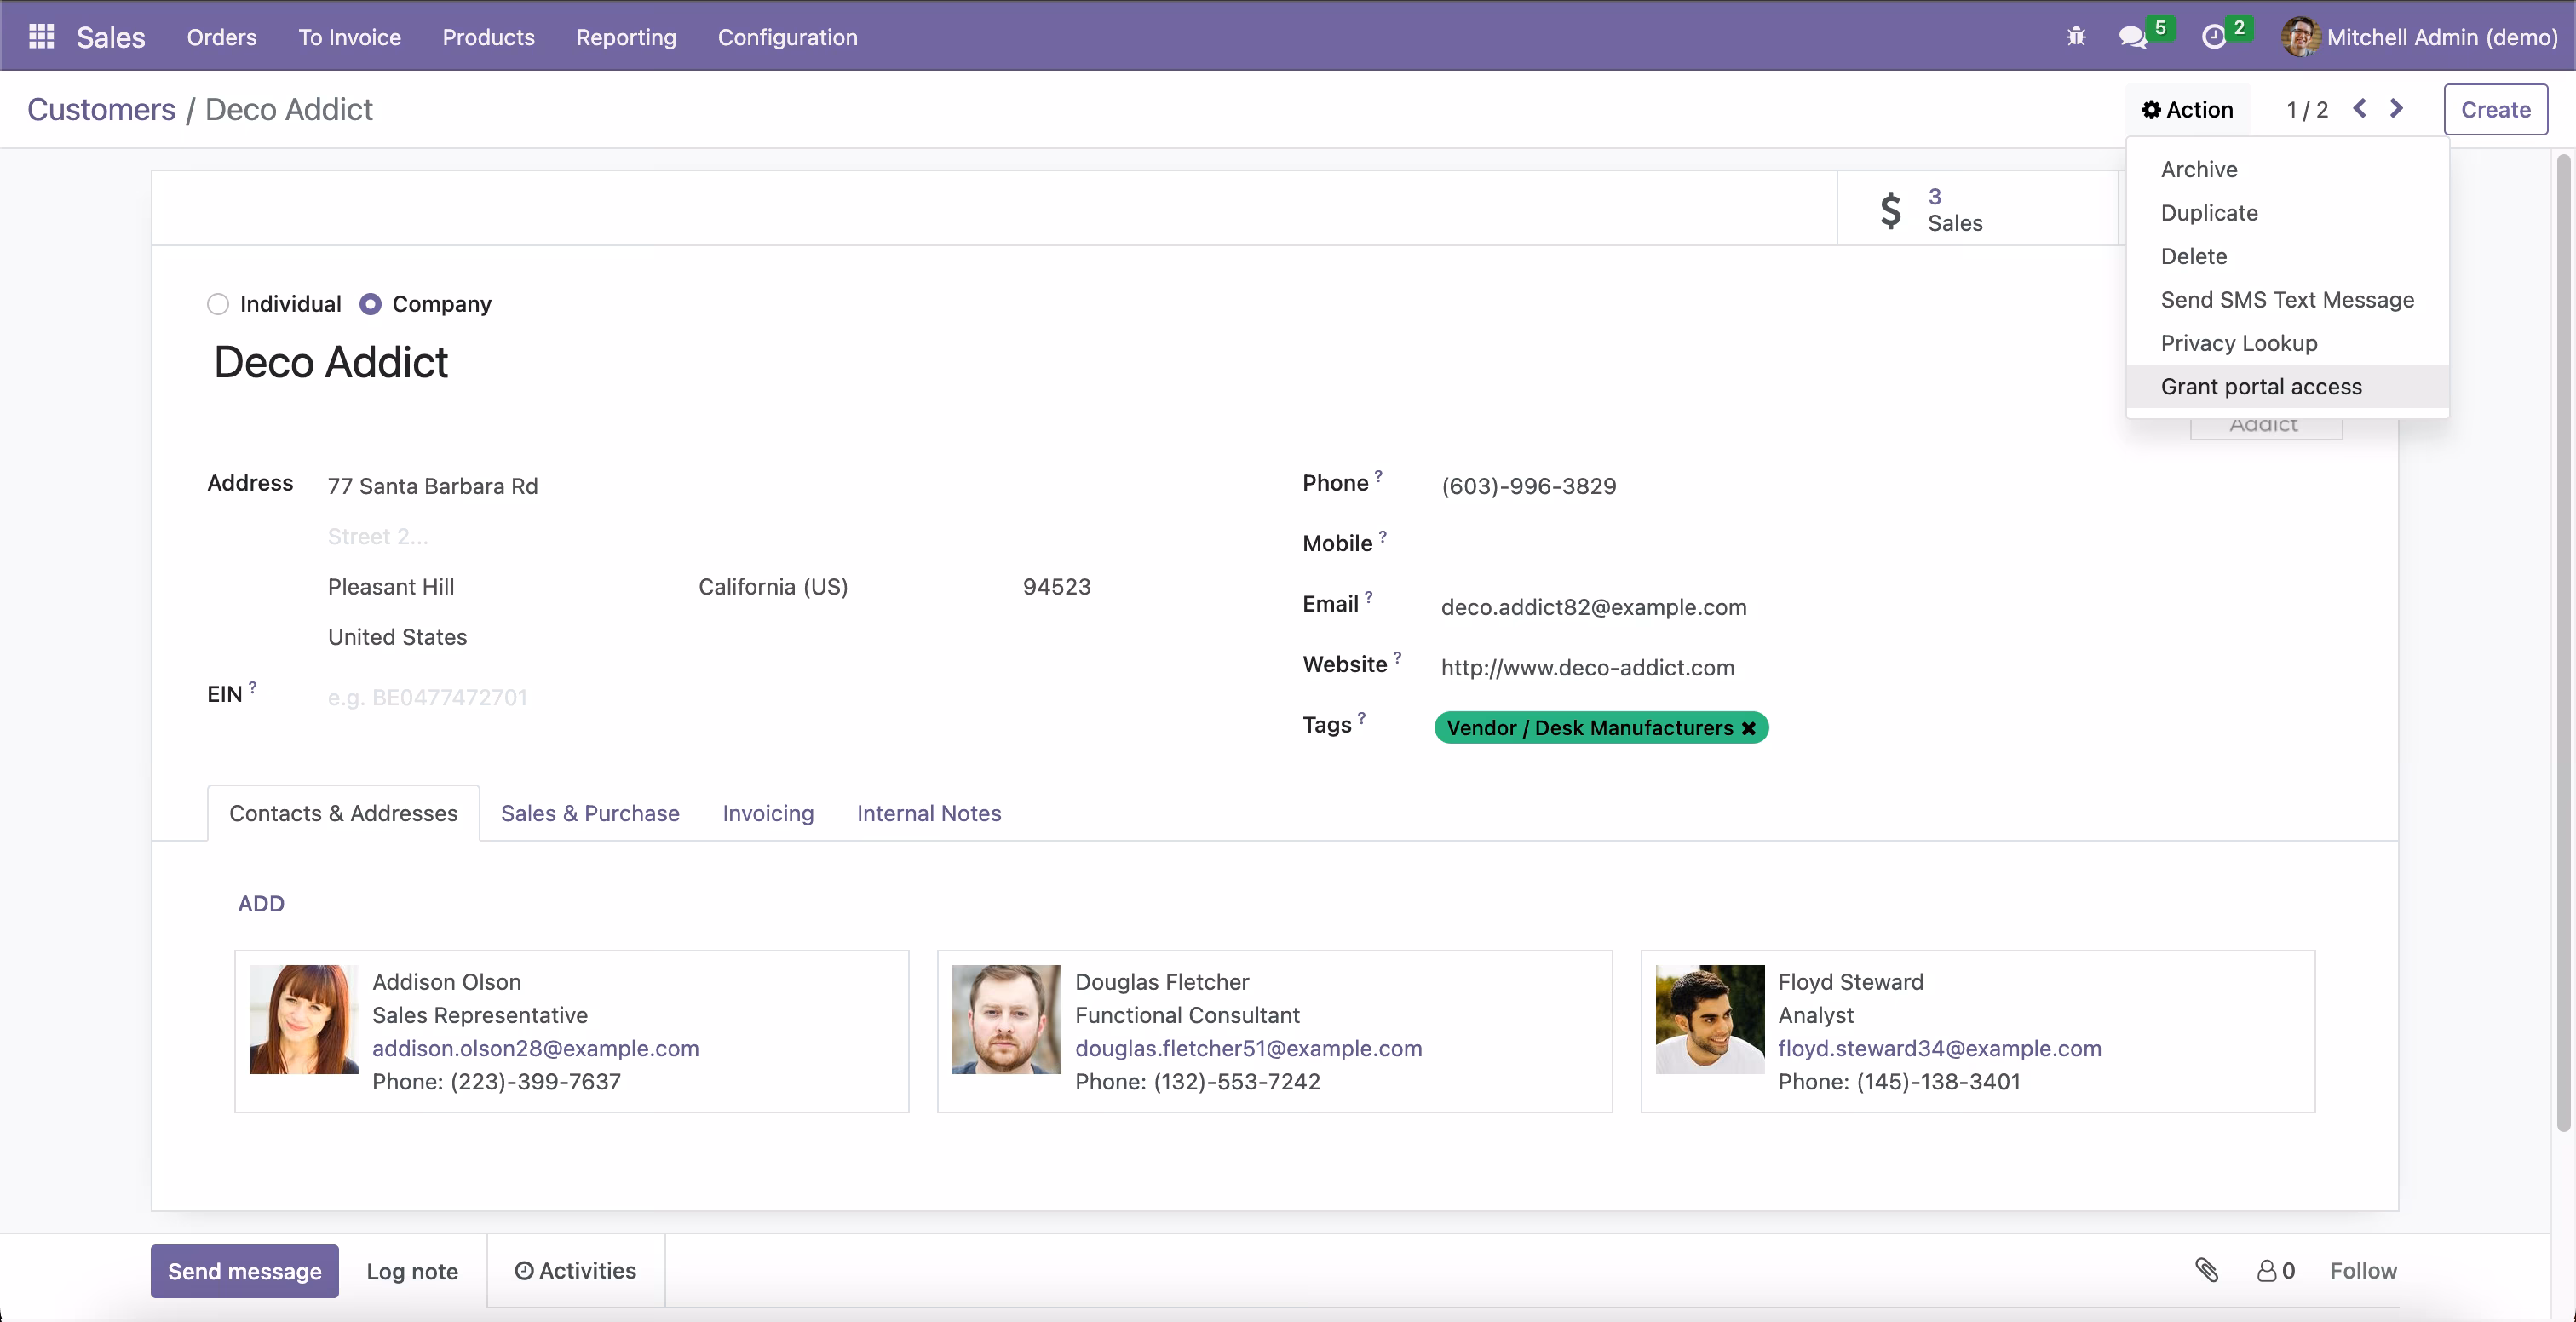Go to previous record arrow

coord(2360,108)
